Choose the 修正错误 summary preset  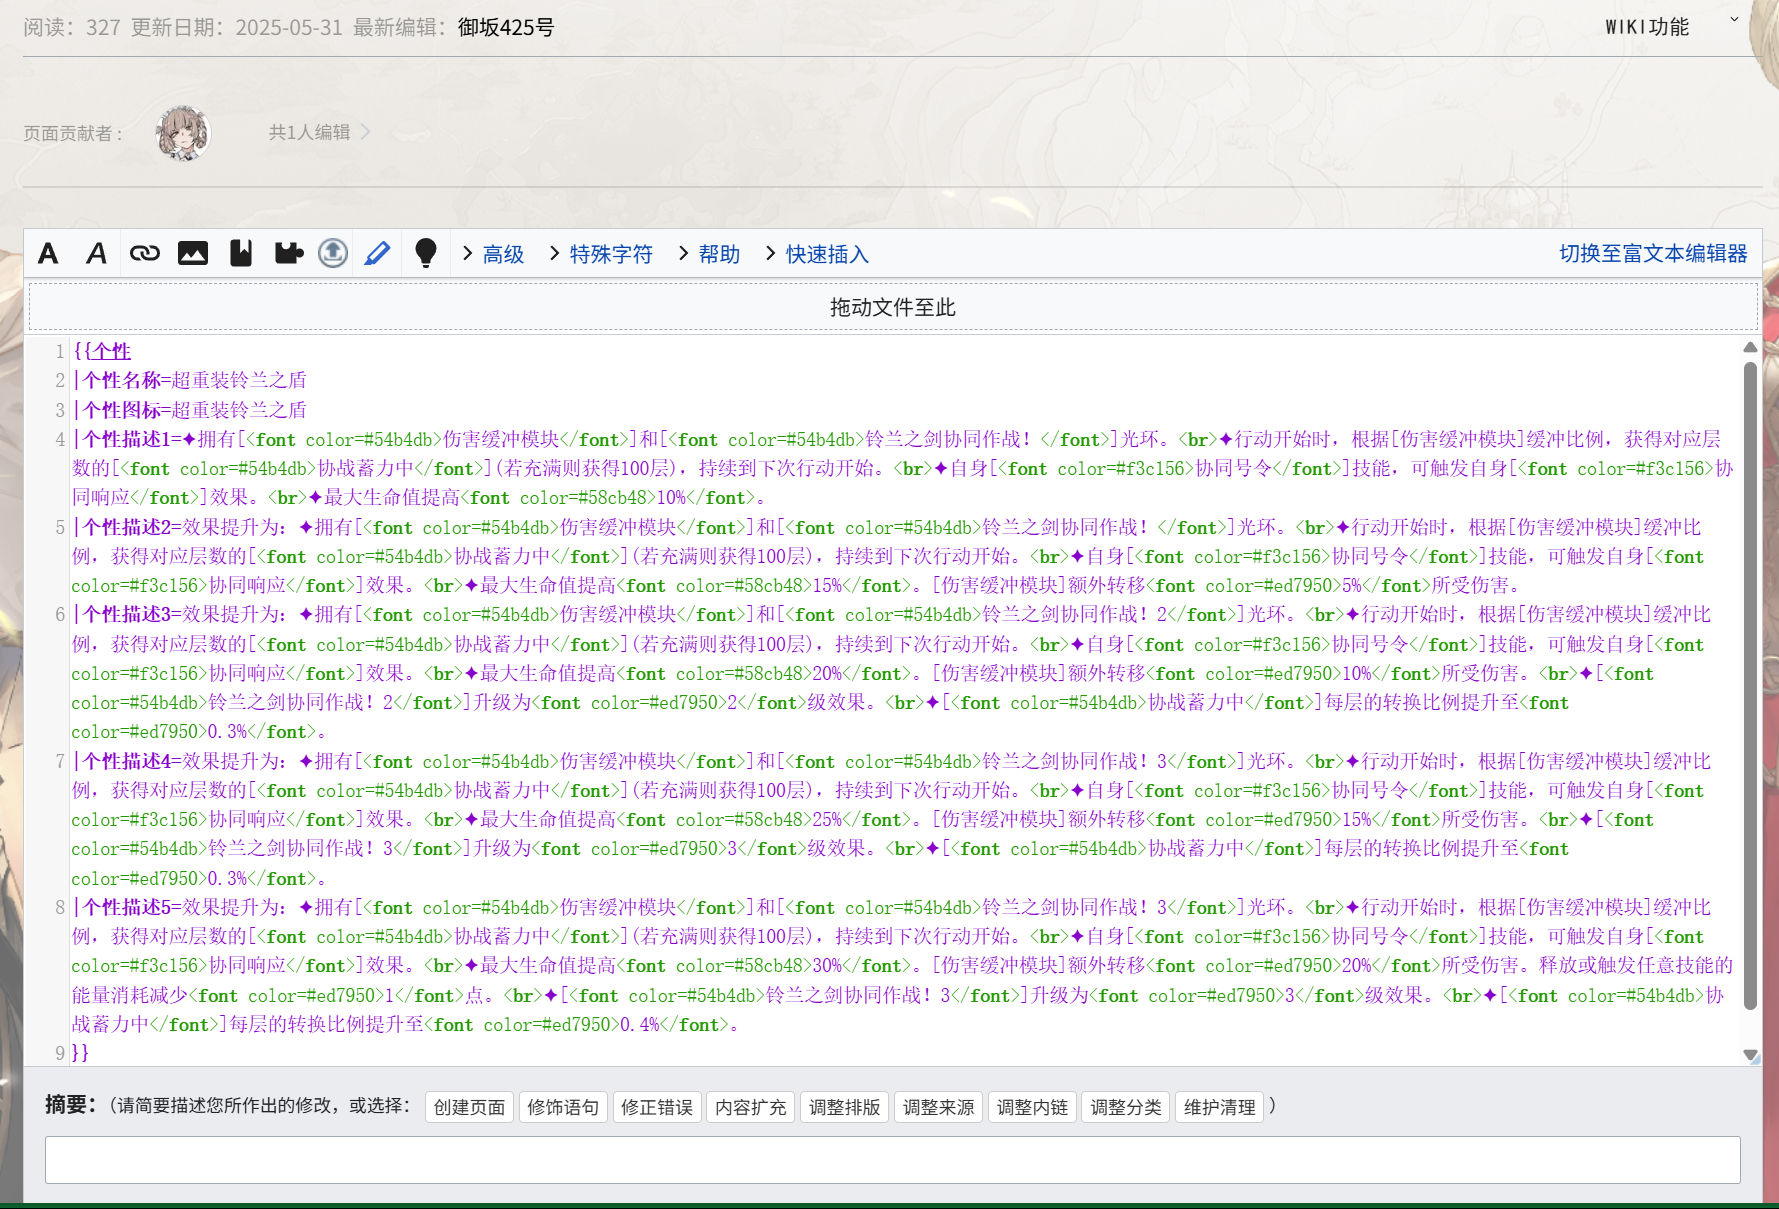656,1107
